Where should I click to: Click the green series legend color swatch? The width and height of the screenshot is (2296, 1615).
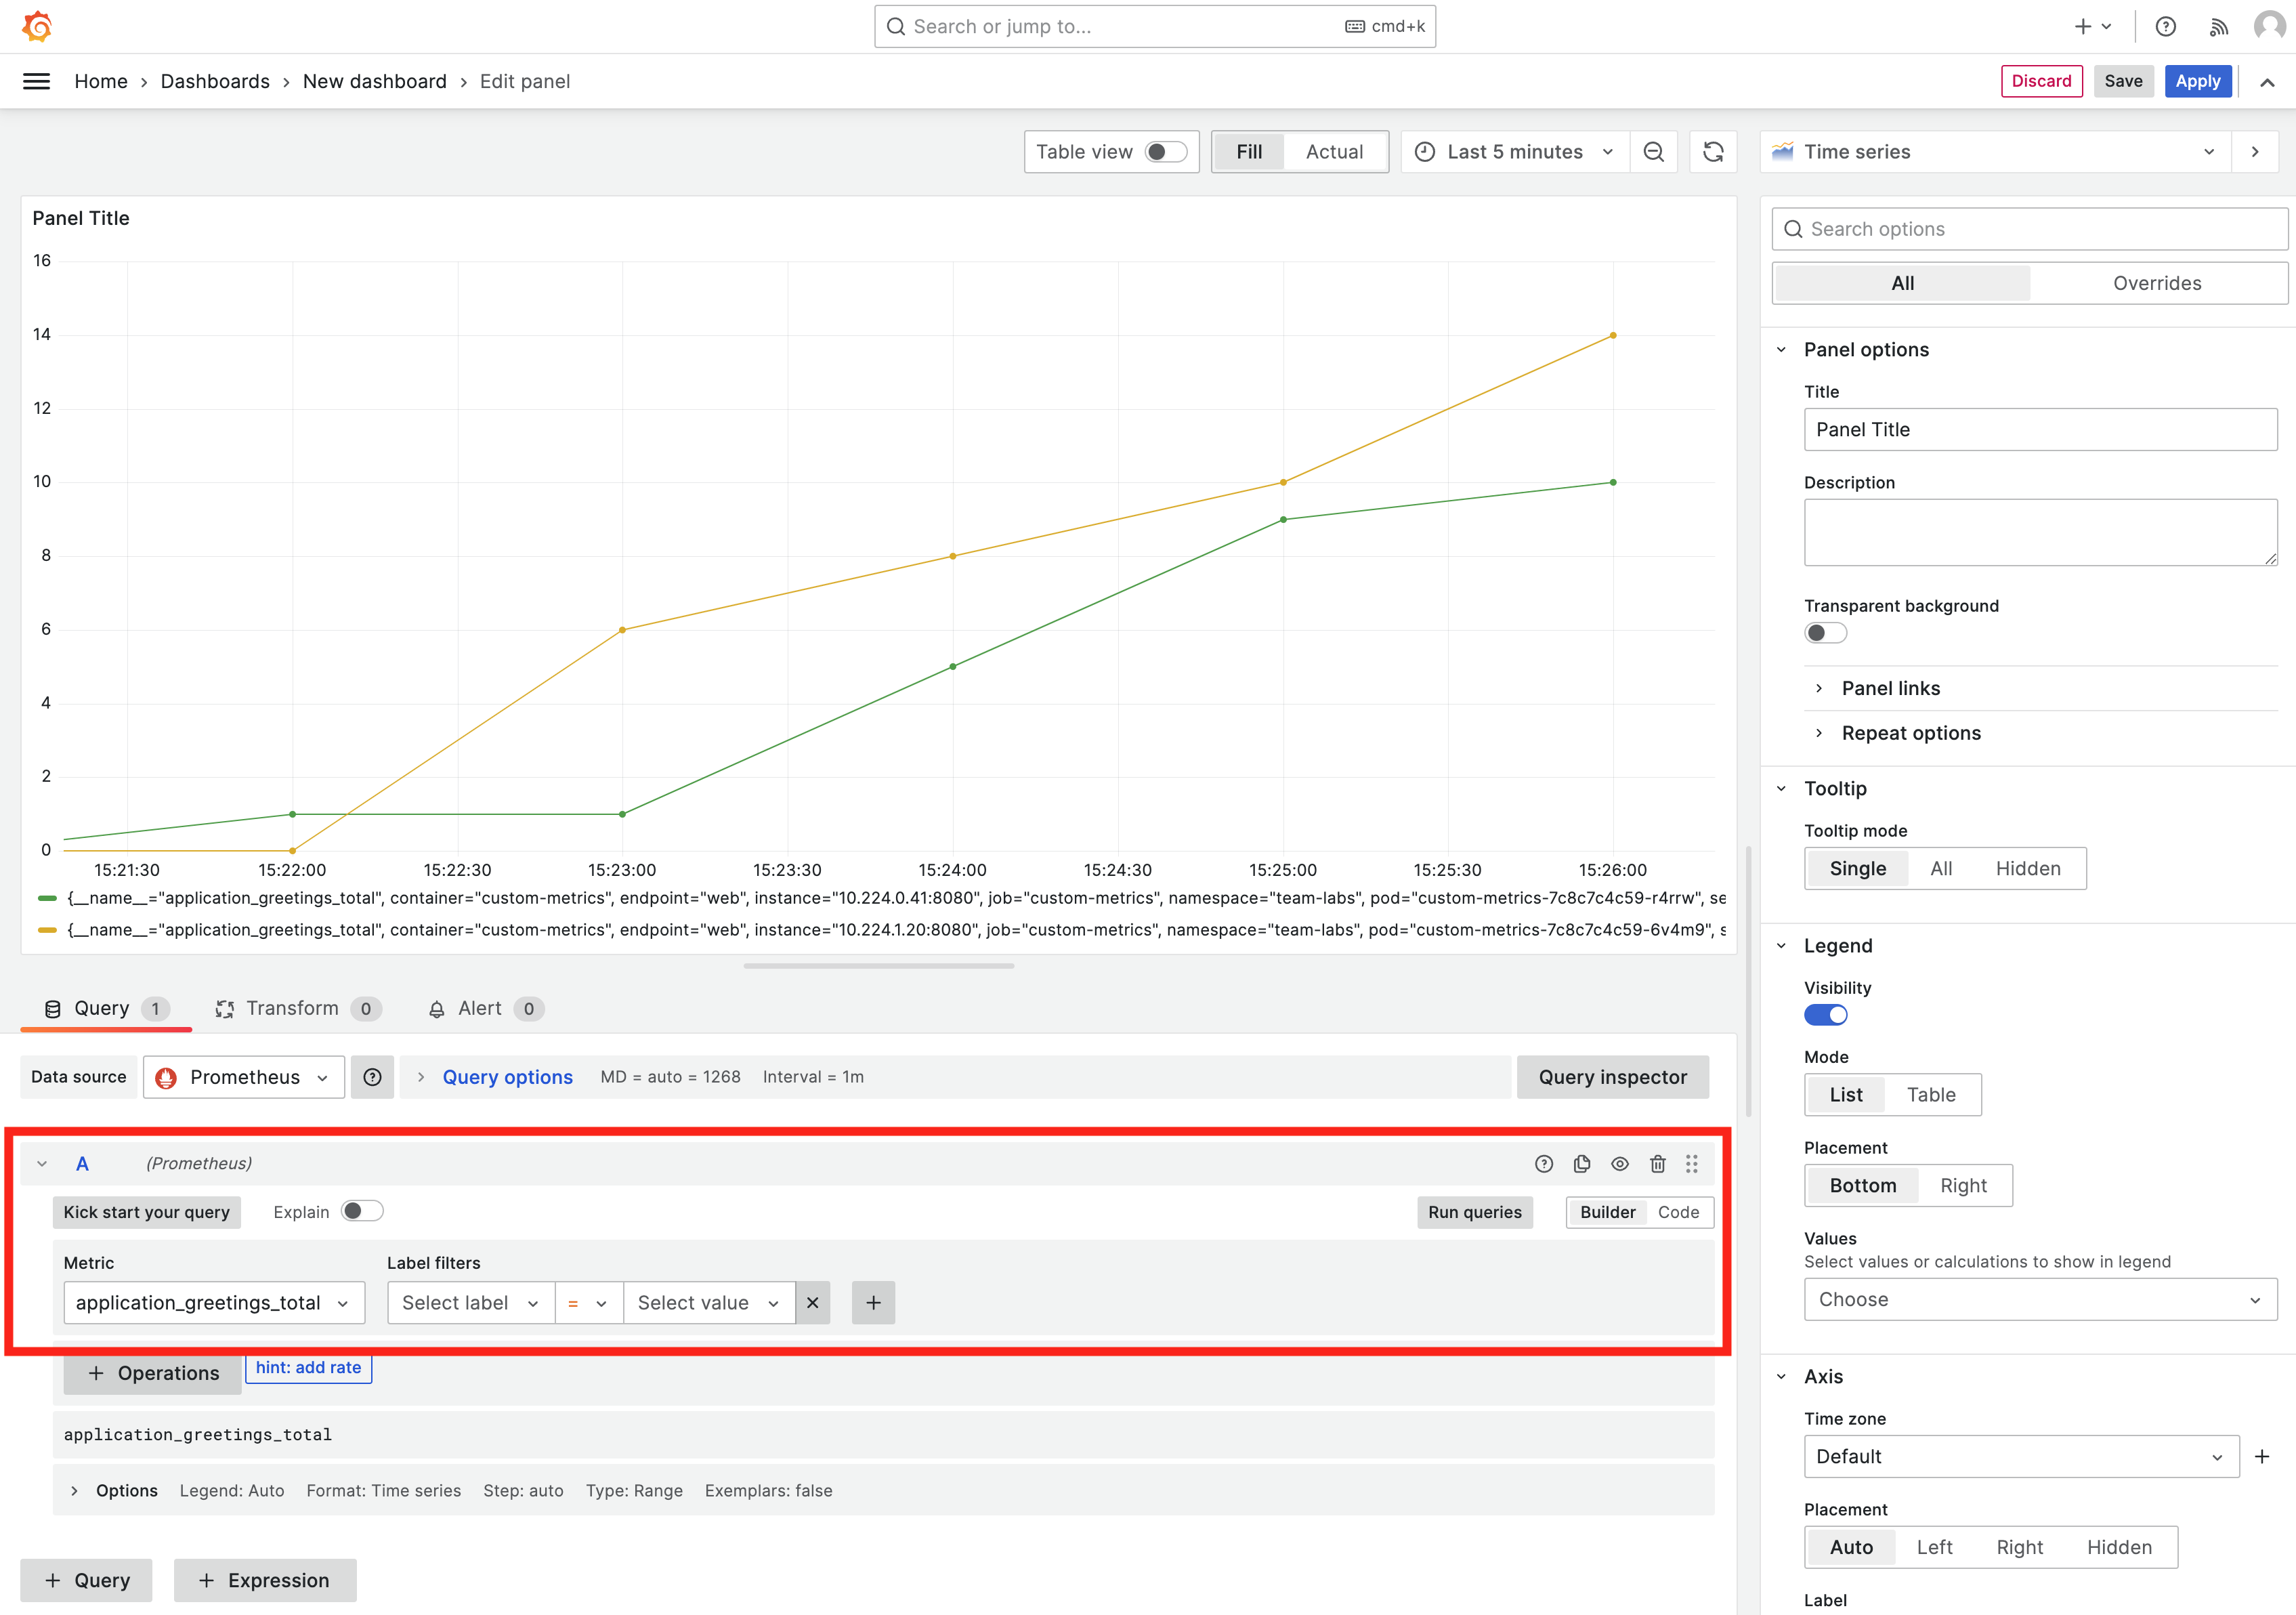click(x=47, y=898)
